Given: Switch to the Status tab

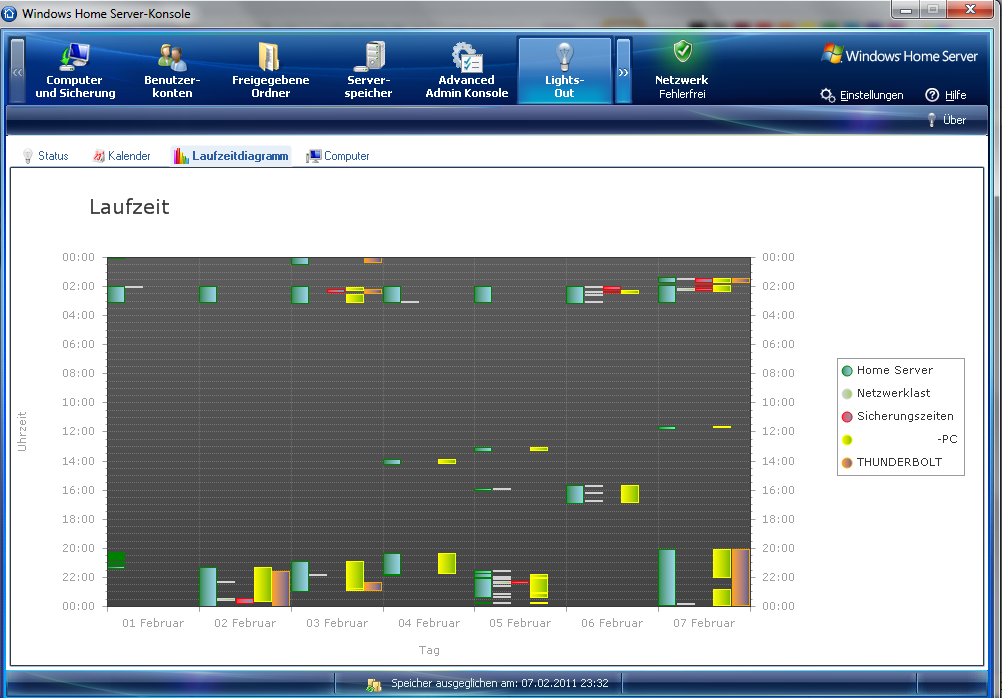Looking at the screenshot, I should 45,156.
